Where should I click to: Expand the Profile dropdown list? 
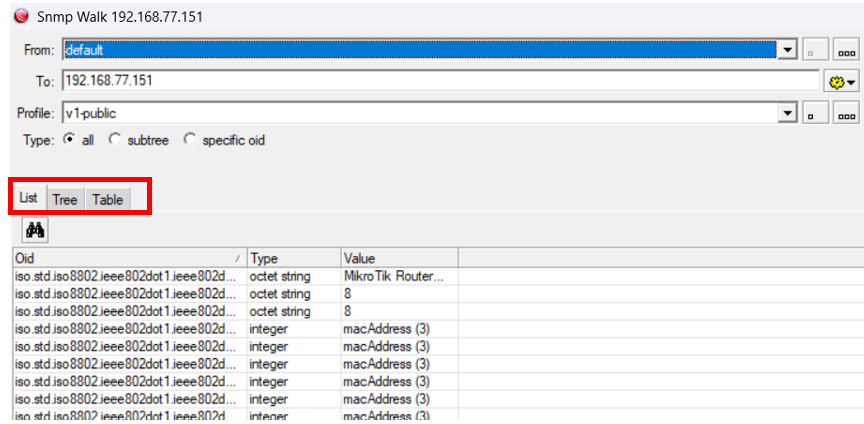coord(788,113)
